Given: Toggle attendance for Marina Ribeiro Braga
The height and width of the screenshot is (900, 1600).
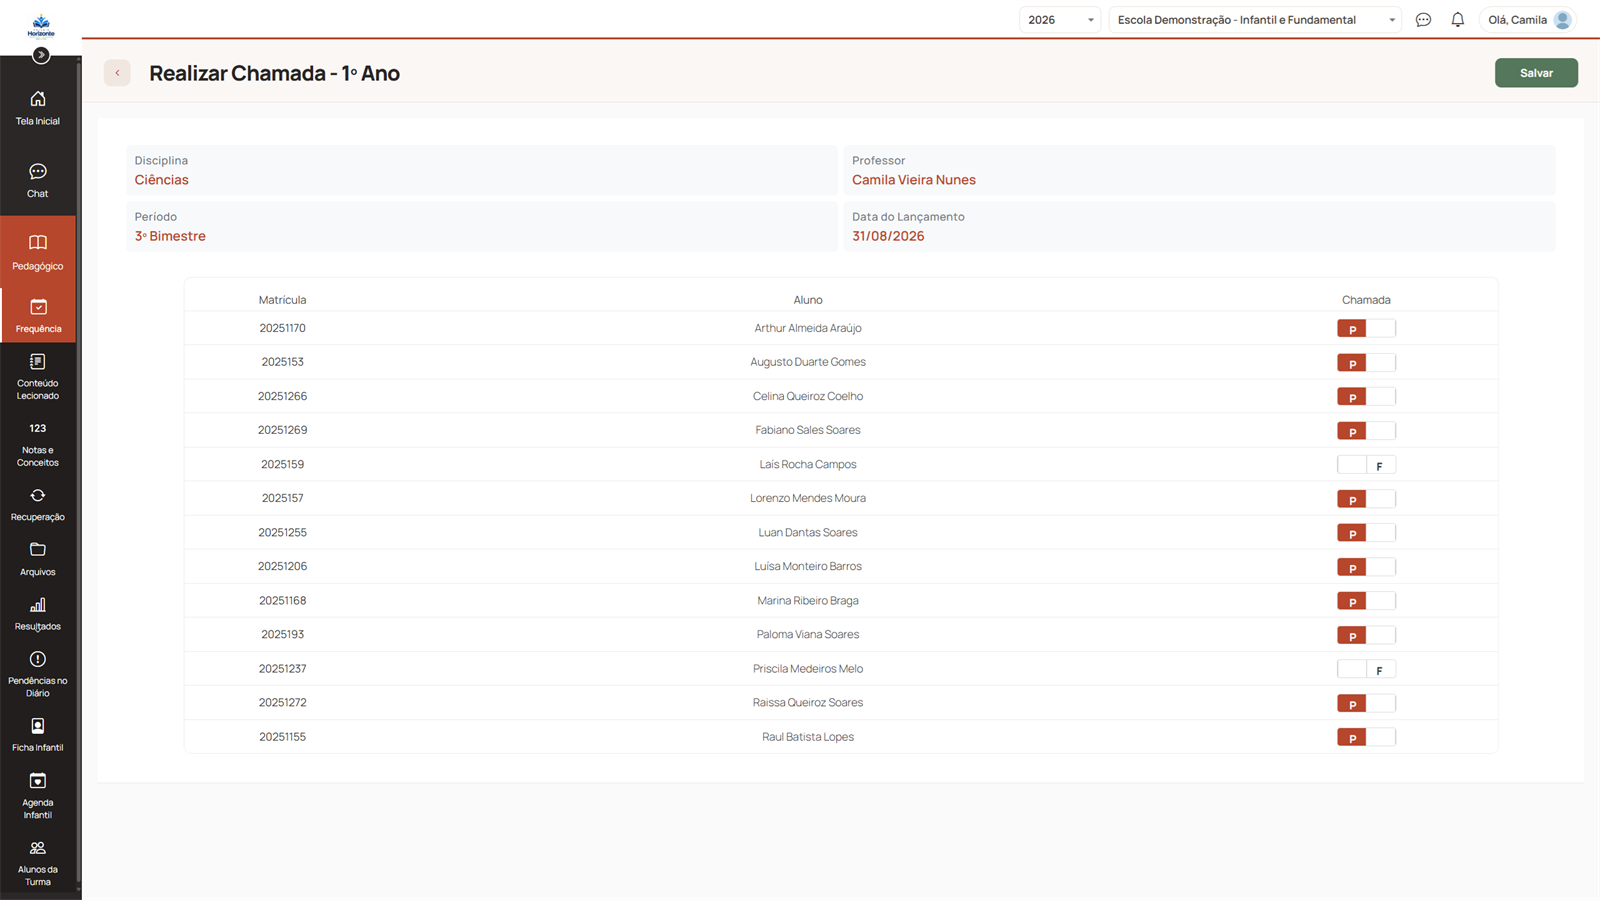Looking at the screenshot, I should pyautogui.click(x=1366, y=601).
